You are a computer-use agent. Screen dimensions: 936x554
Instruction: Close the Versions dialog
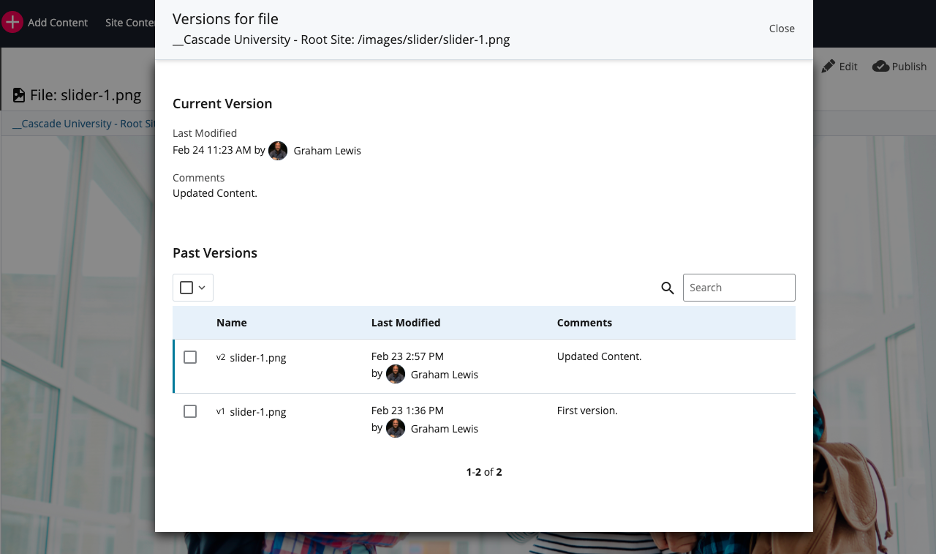781,28
